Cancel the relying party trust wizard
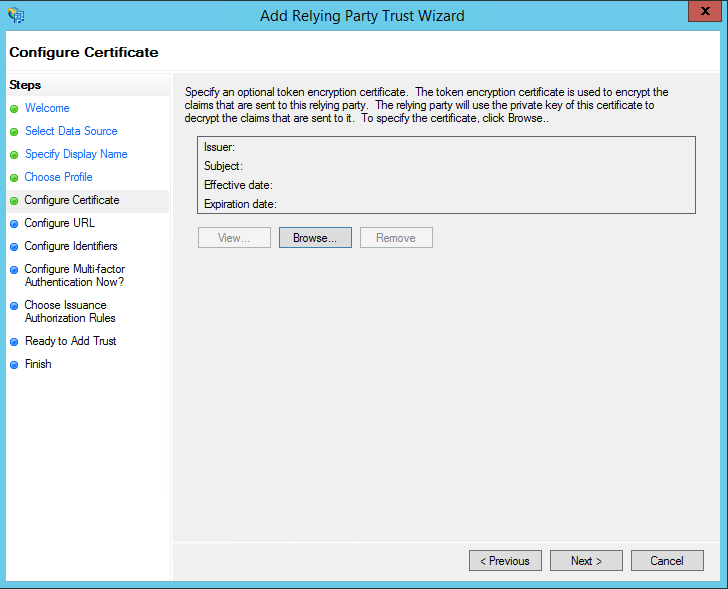This screenshot has width=728, height=589. (x=667, y=561)
